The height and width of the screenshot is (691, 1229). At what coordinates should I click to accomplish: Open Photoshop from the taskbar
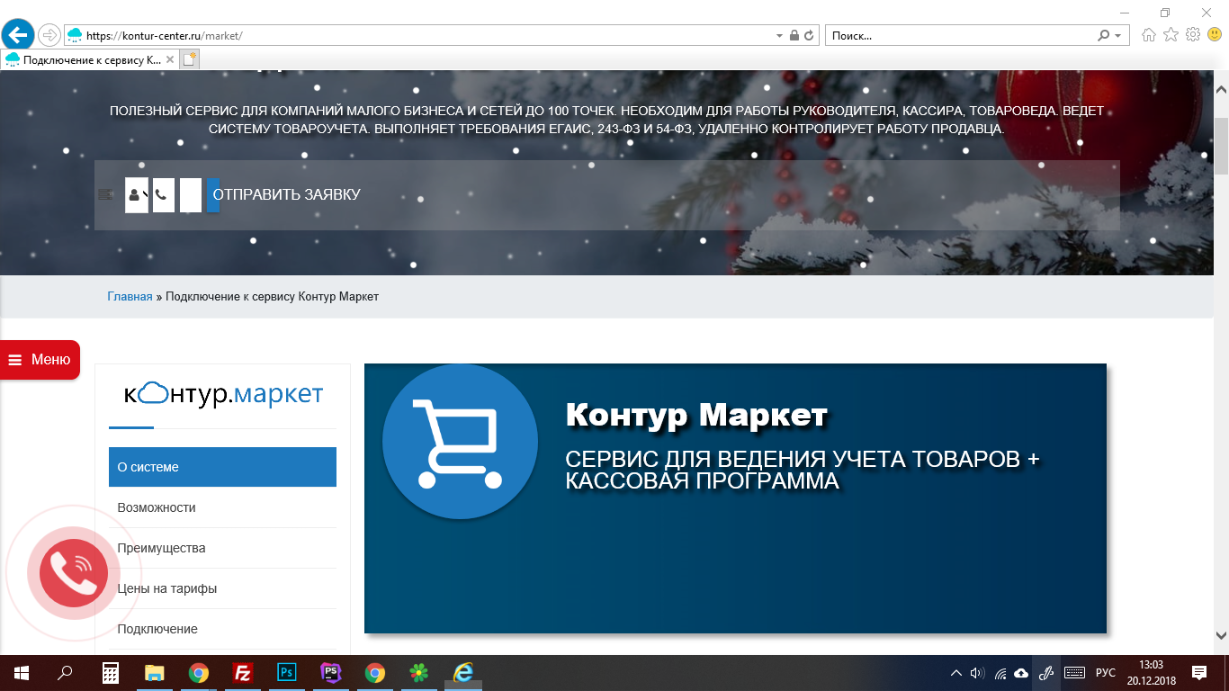(286, 673)
